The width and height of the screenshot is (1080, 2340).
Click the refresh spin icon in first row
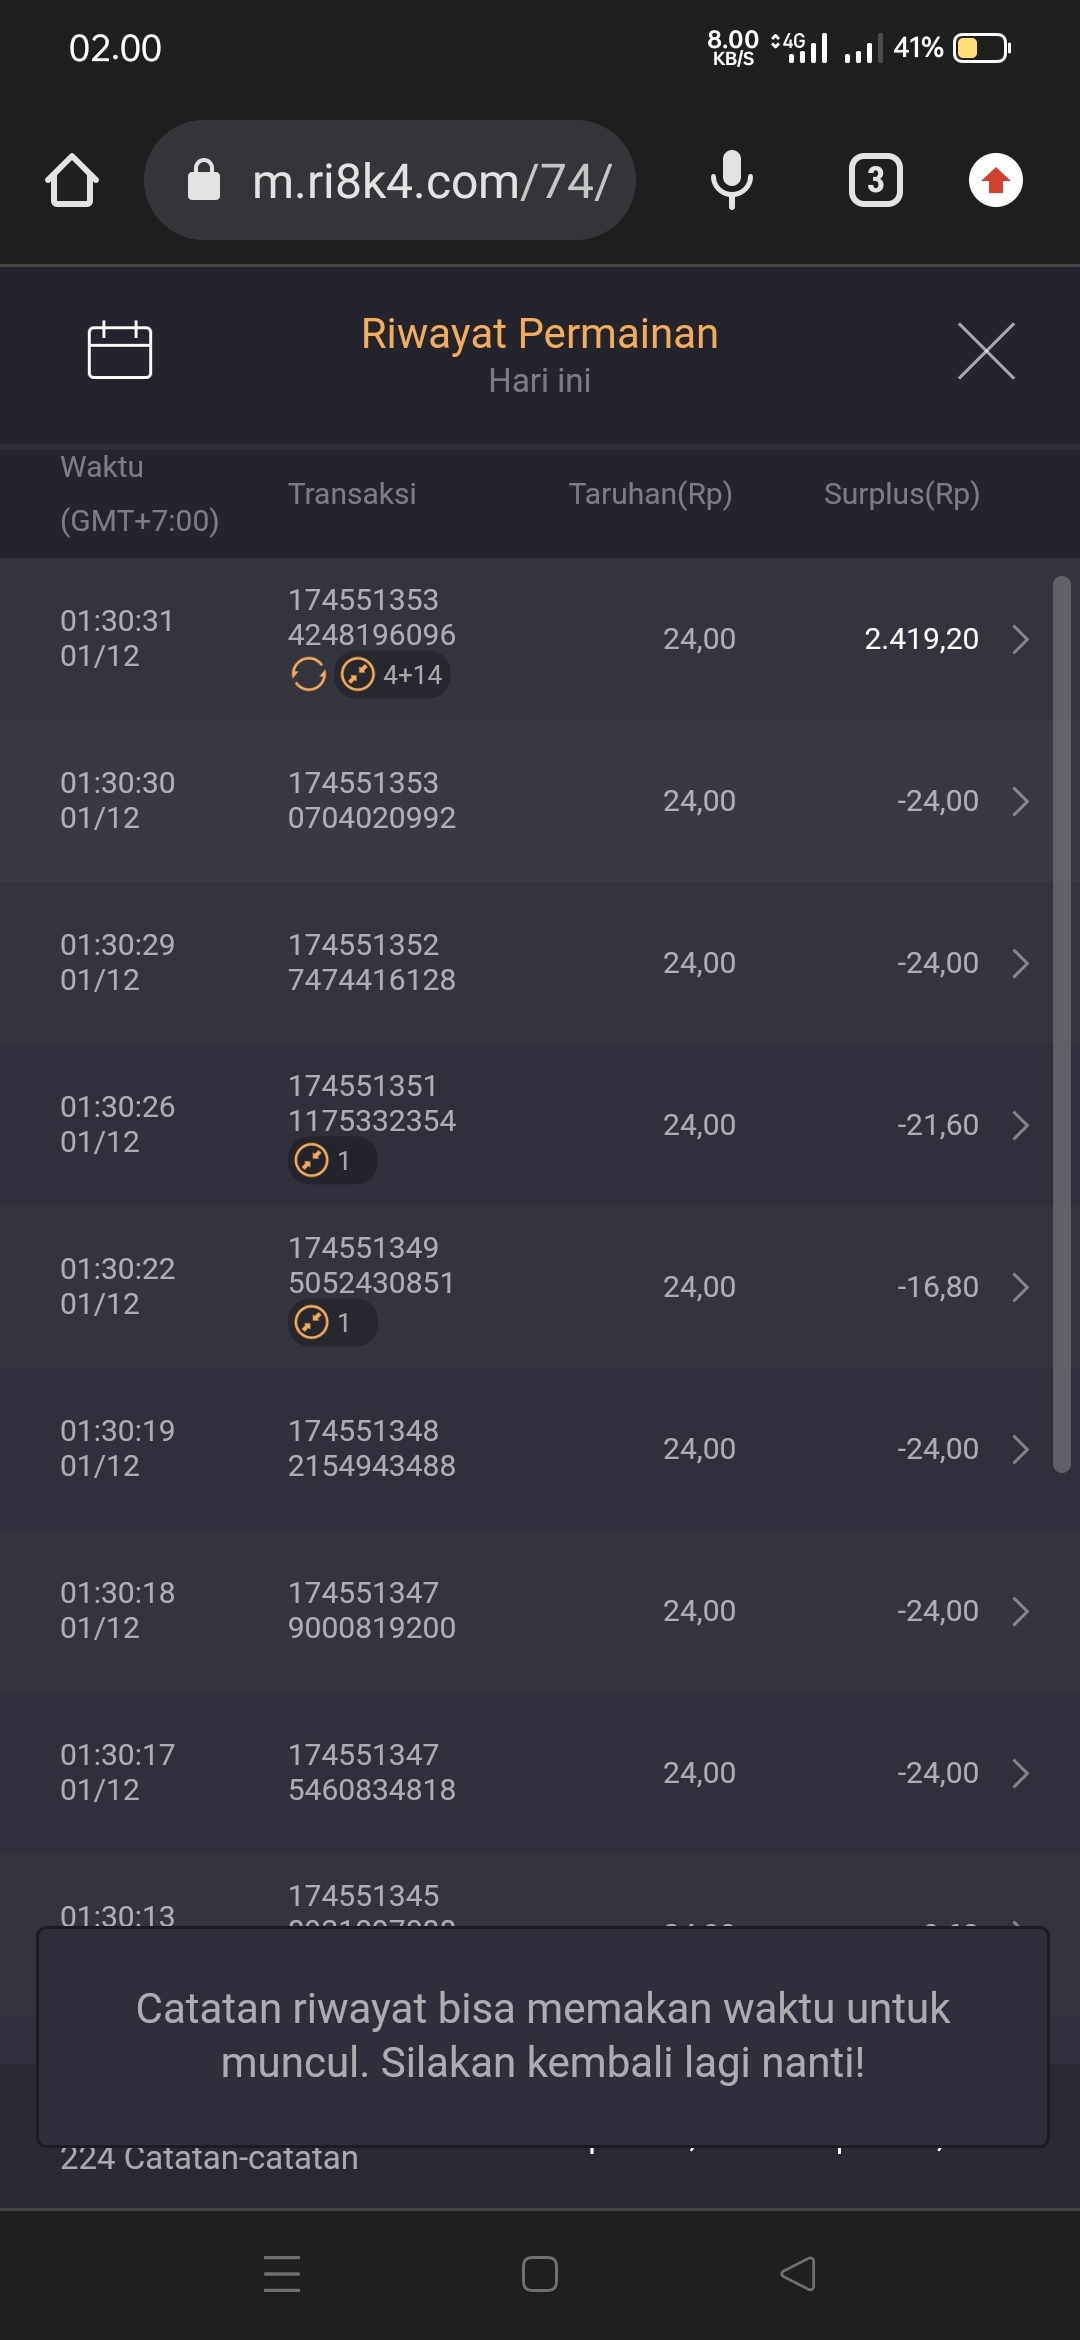coord(309,675)
